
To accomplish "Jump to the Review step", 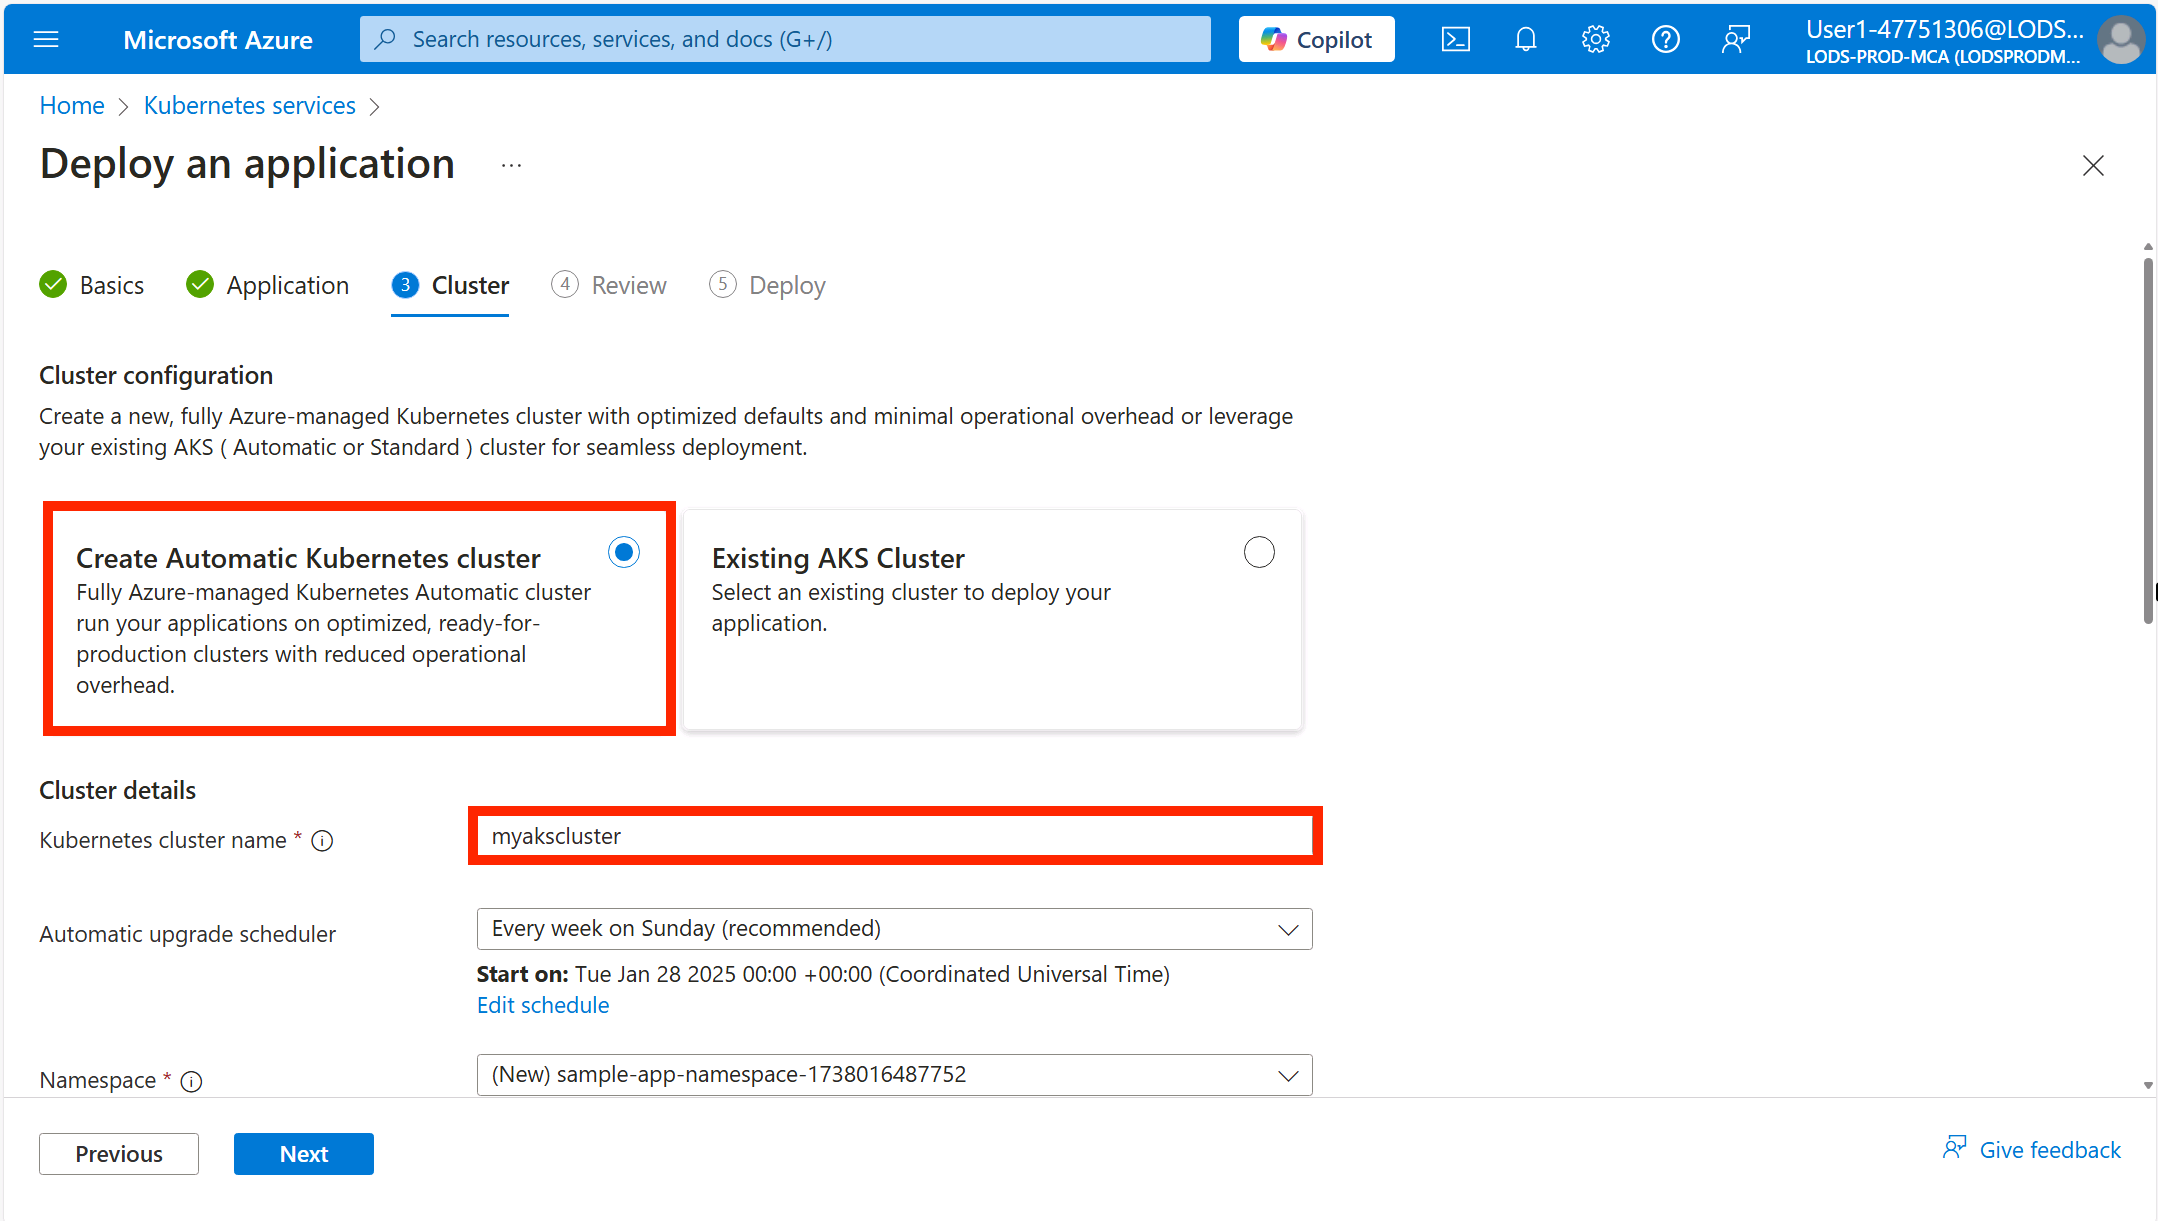I will (609, 285).
